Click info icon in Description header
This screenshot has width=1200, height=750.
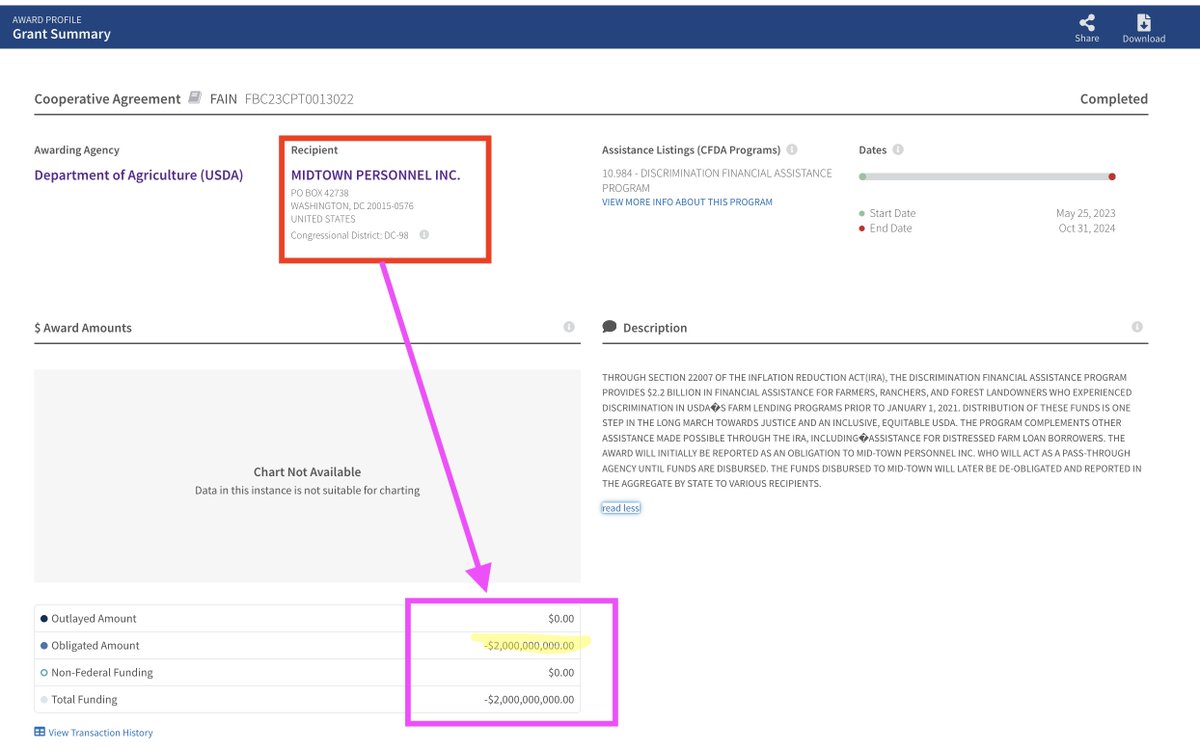click(1137, 327)
